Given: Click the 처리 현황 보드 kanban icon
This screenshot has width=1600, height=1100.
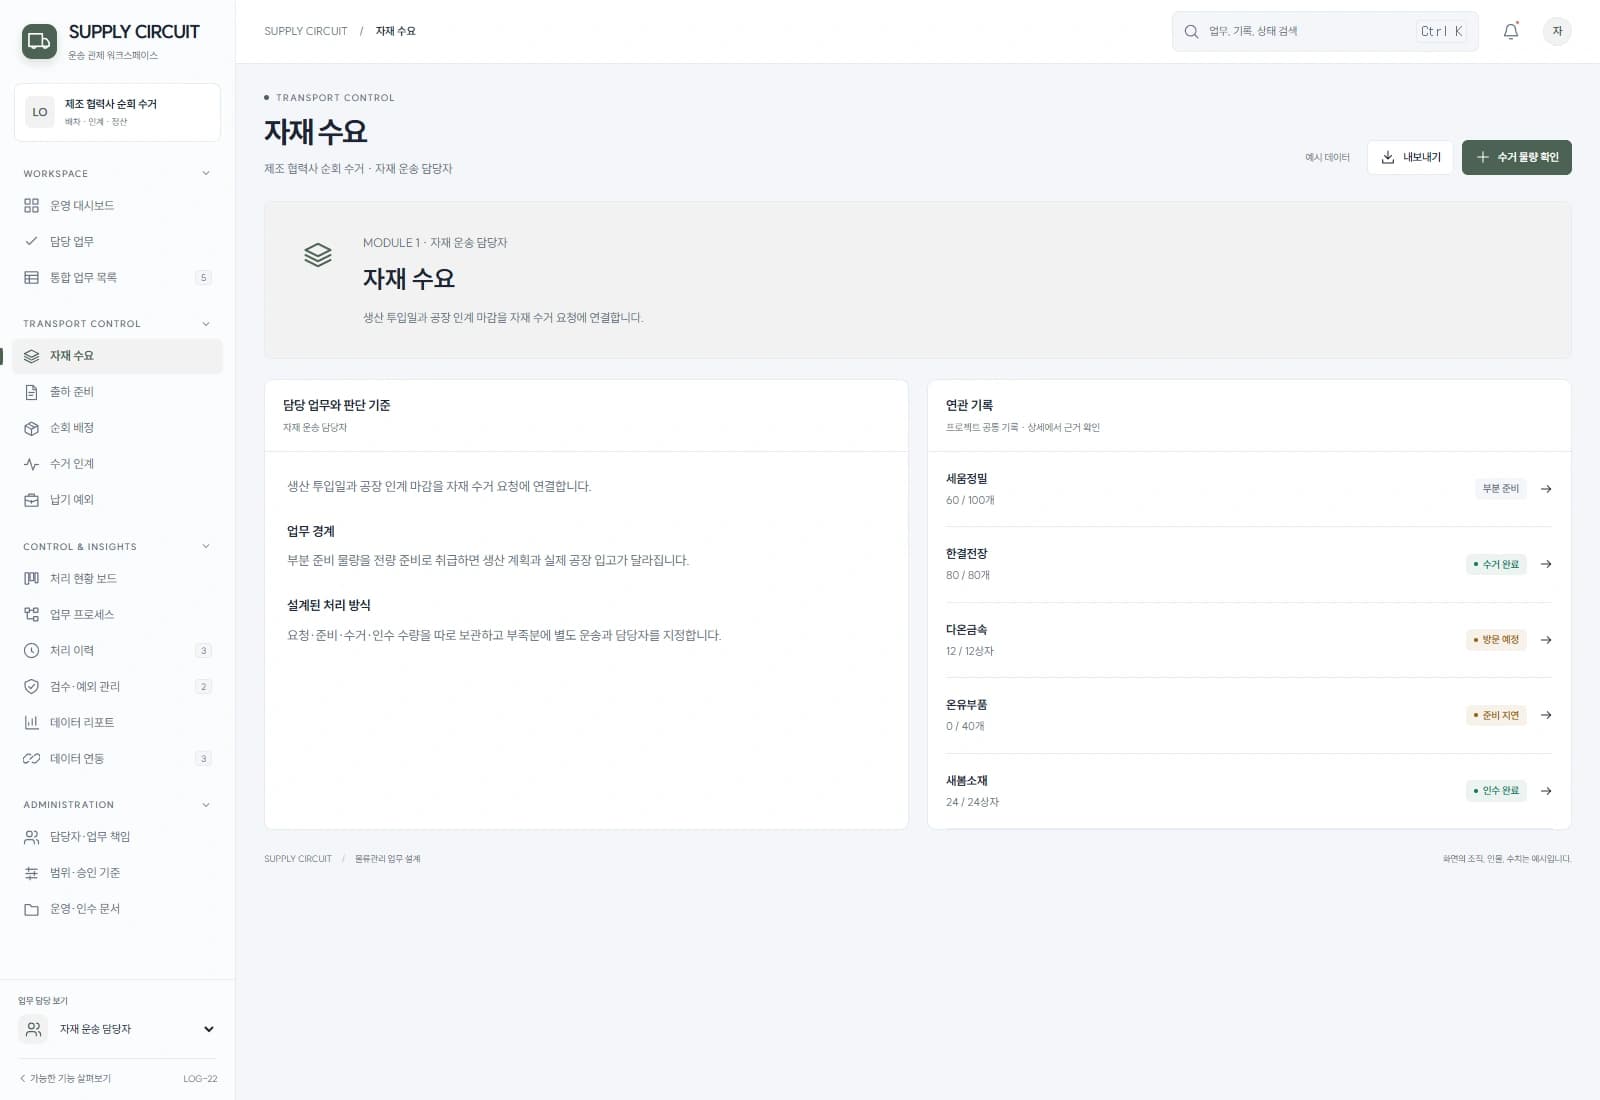Looking at the screenshot, I should point(31,579).
